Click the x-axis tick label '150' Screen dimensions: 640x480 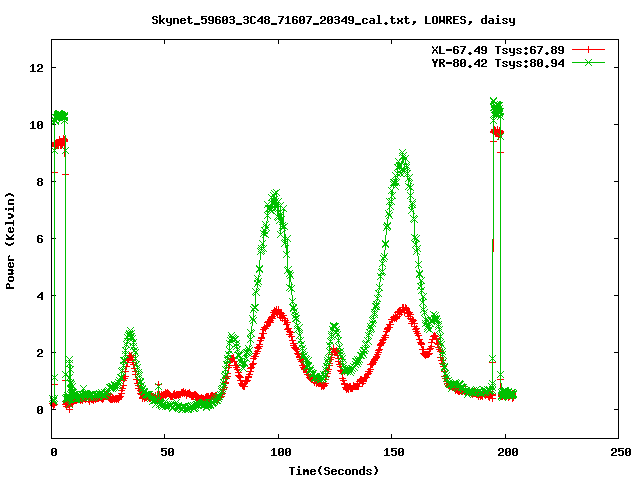393,452
